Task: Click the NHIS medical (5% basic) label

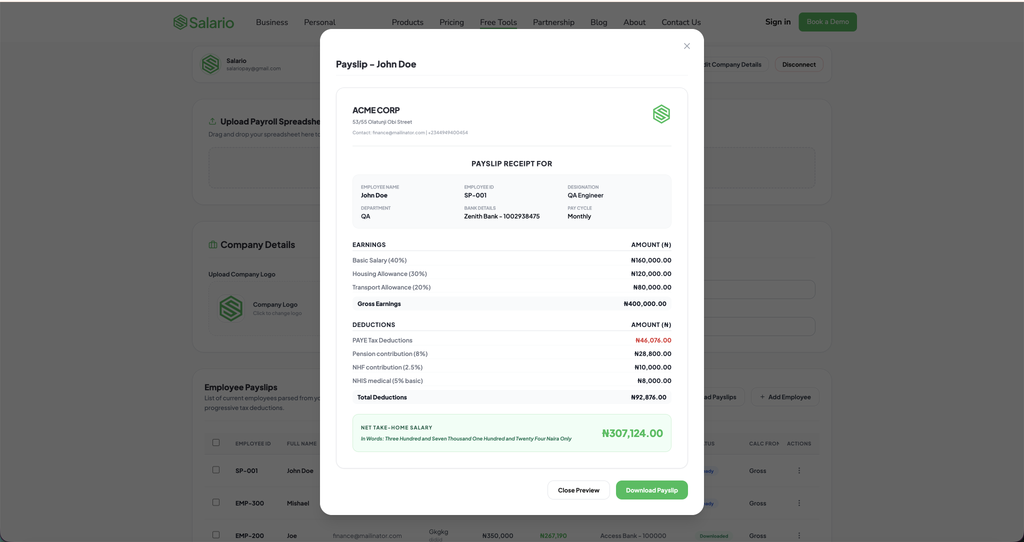Action: (387, 381)
